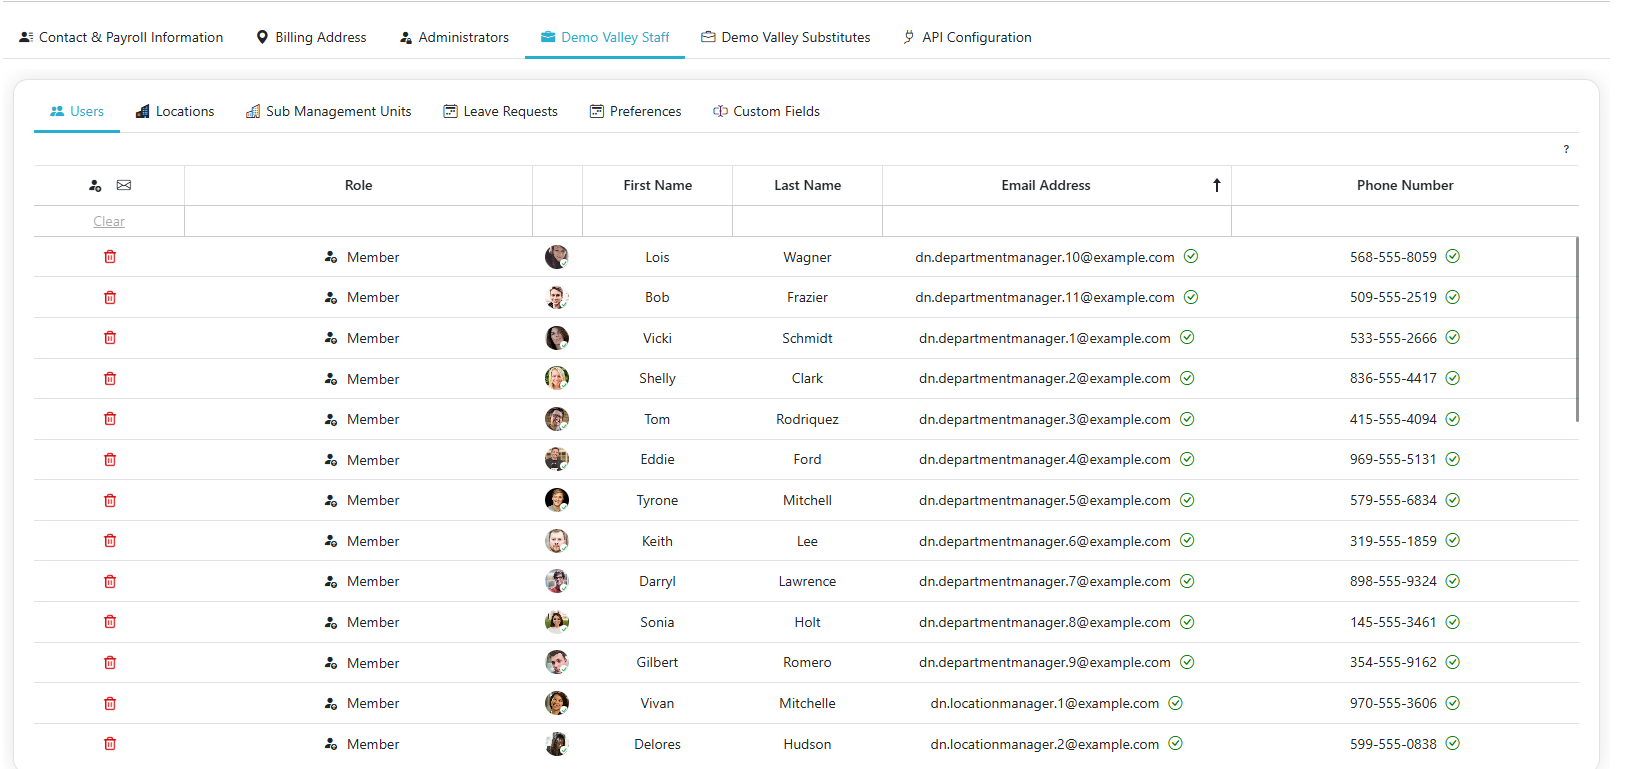Viewport: 1627px width, 769px height.
Task: Sort by Email Address using arrow
Action: pos(1216,185)
